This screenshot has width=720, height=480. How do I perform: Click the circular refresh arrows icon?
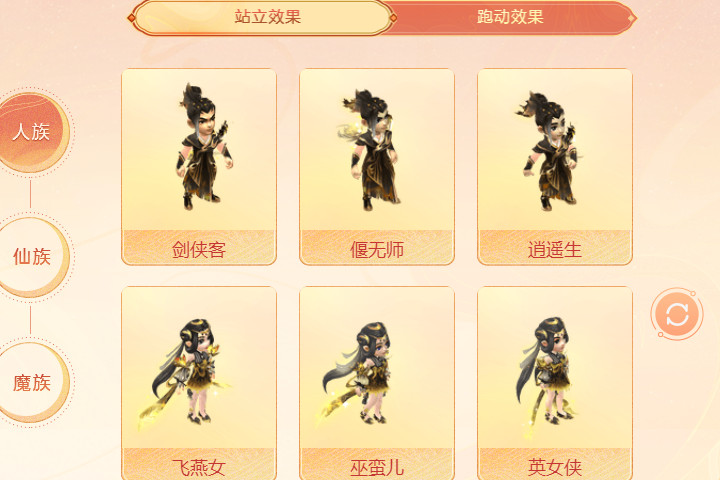point(677,315)
